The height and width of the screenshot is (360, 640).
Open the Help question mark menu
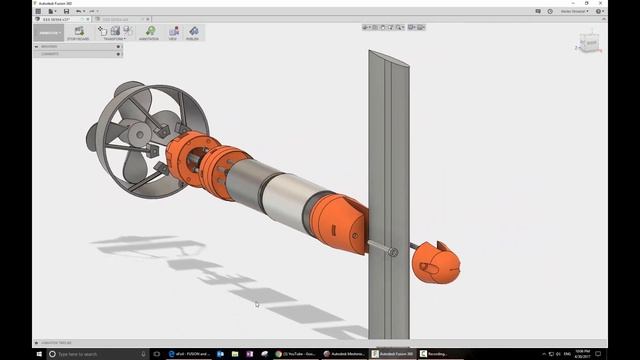pyautogui.click(x=599, y=11)
